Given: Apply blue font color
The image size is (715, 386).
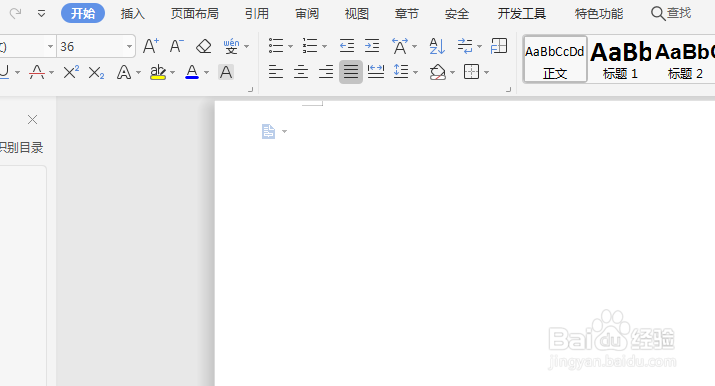Looking at the screenshot, I should [x=192, y=72].
